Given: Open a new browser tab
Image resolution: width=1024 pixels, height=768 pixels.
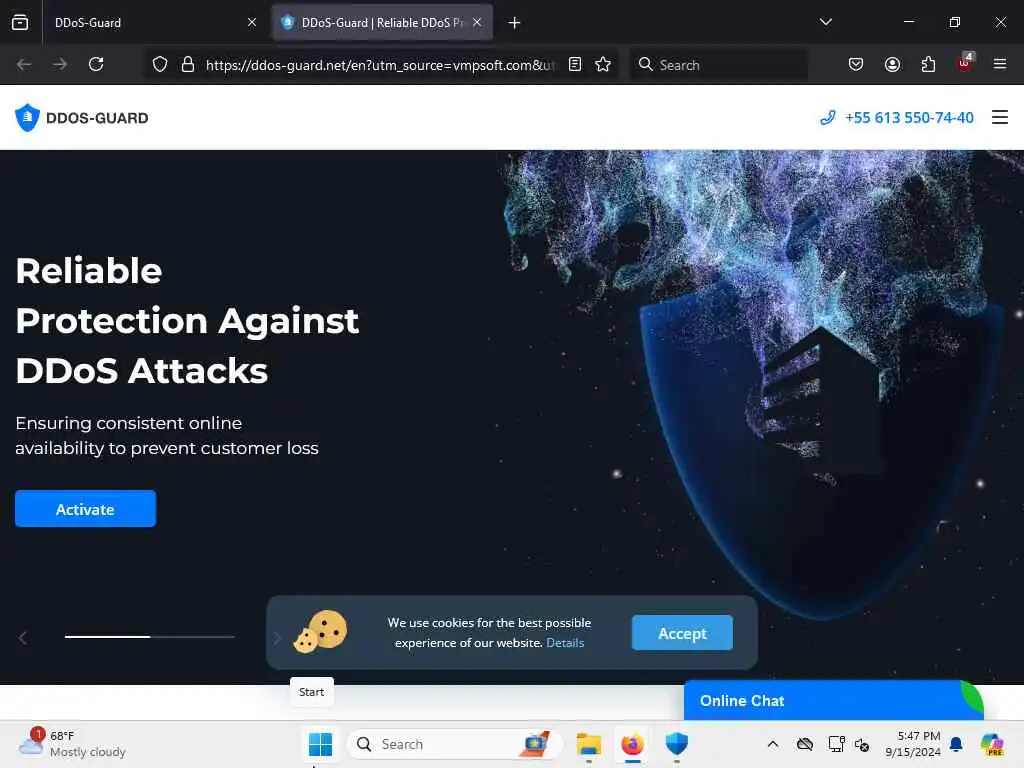Looking at the screenshot, I should (515, 23).
